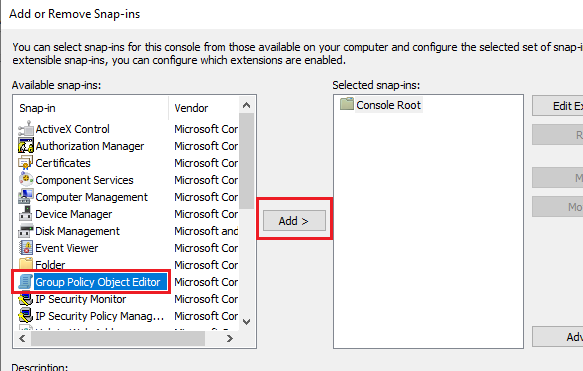
Task: Click the IP Security Policy Management icon
Action: (26, 316)
